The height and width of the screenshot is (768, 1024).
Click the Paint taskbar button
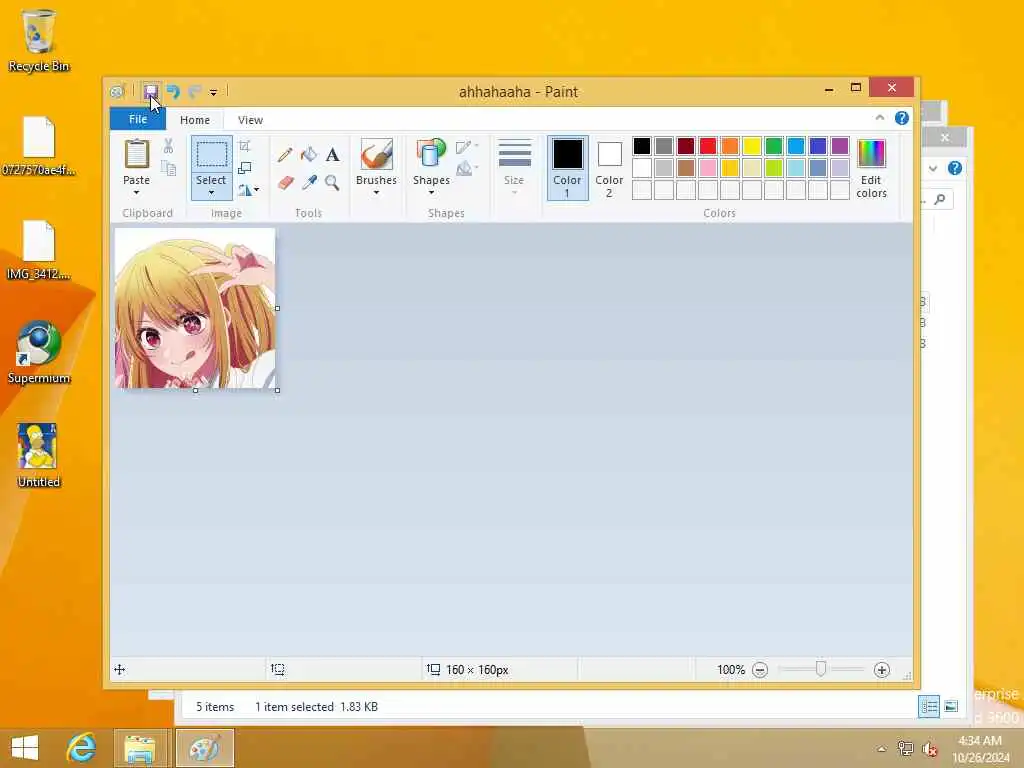coord(204,748)
